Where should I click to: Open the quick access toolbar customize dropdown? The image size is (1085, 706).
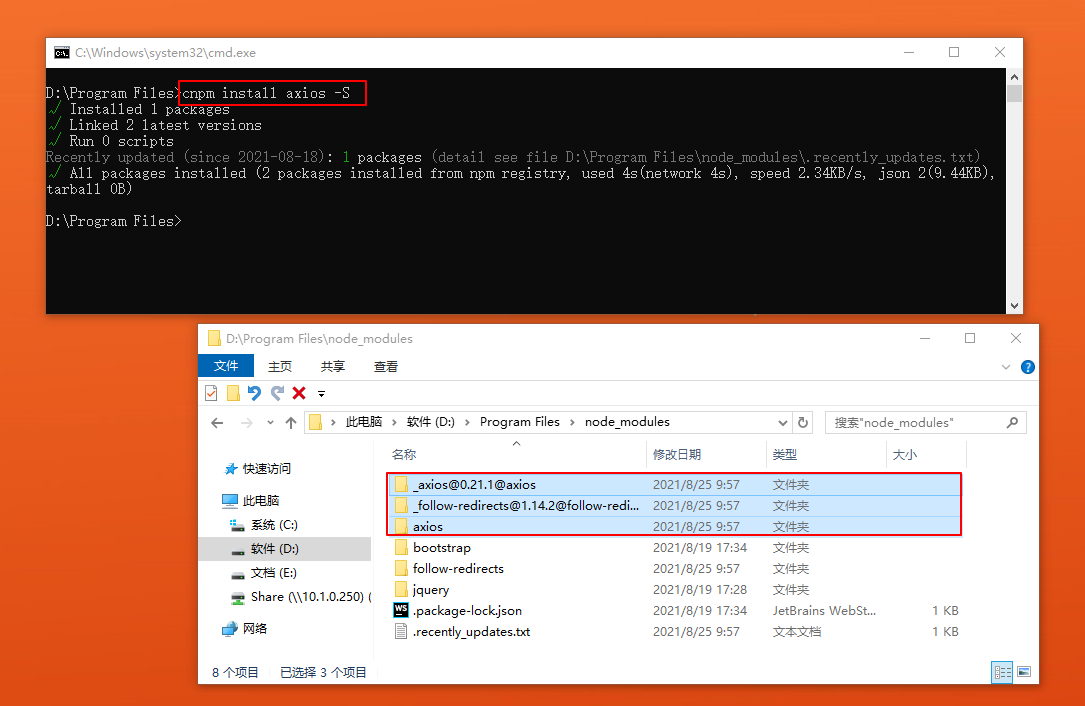point(321,394)
